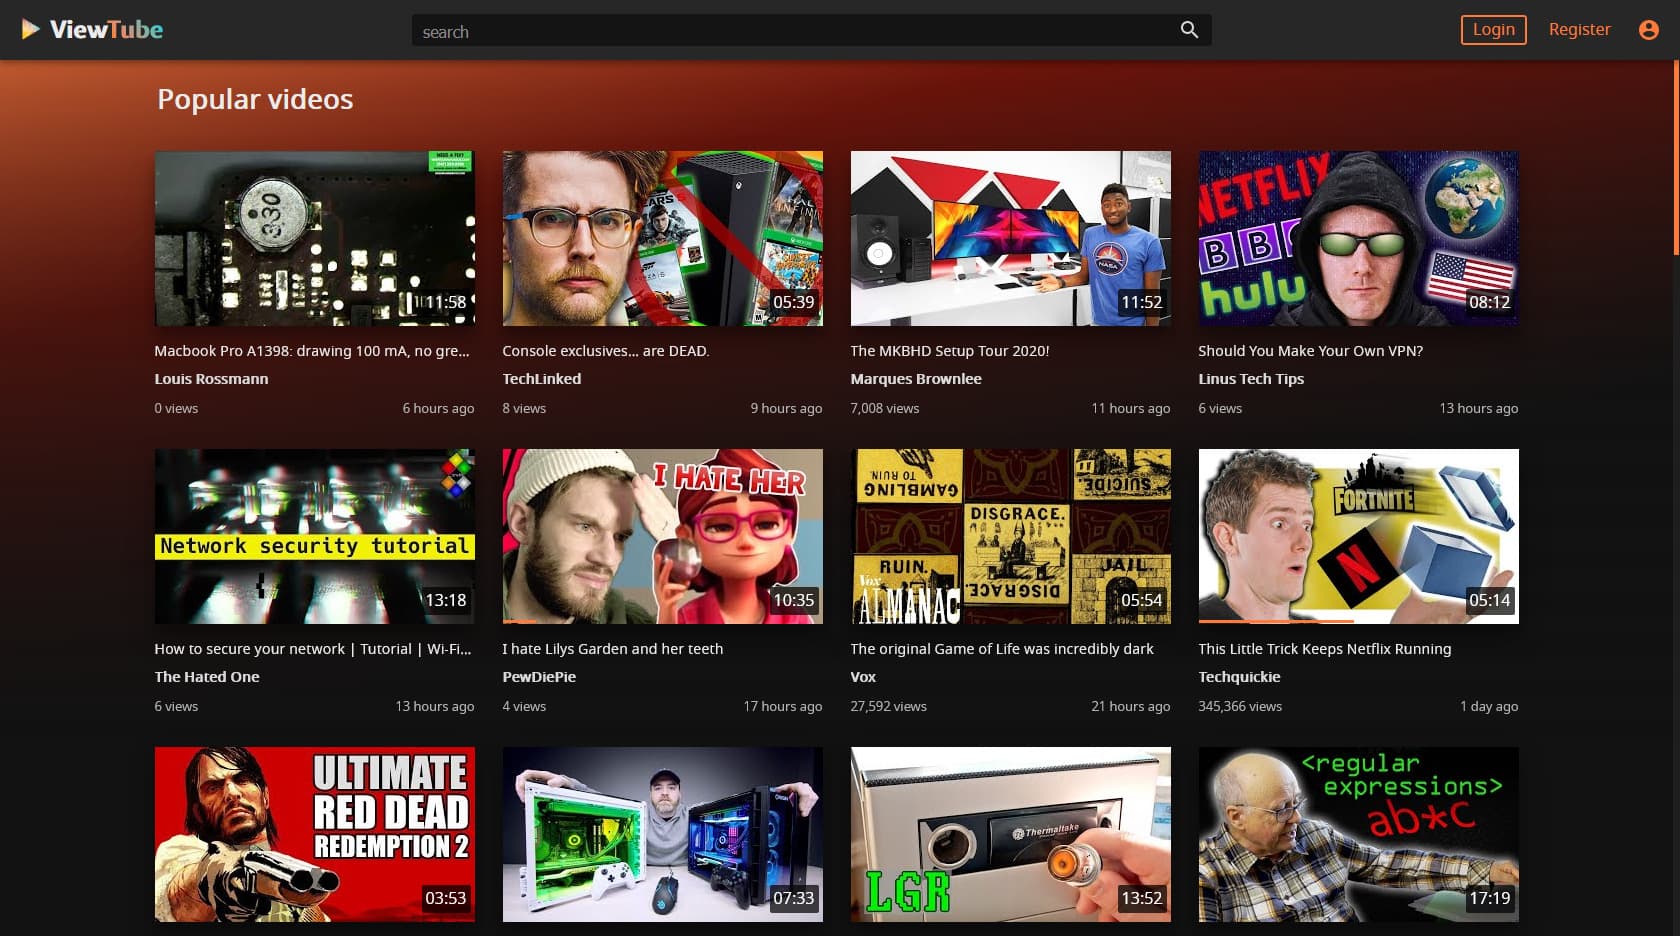Visit the Louis Rossmann channel
Screen dimensions: 1680x936
click(211, 378)
